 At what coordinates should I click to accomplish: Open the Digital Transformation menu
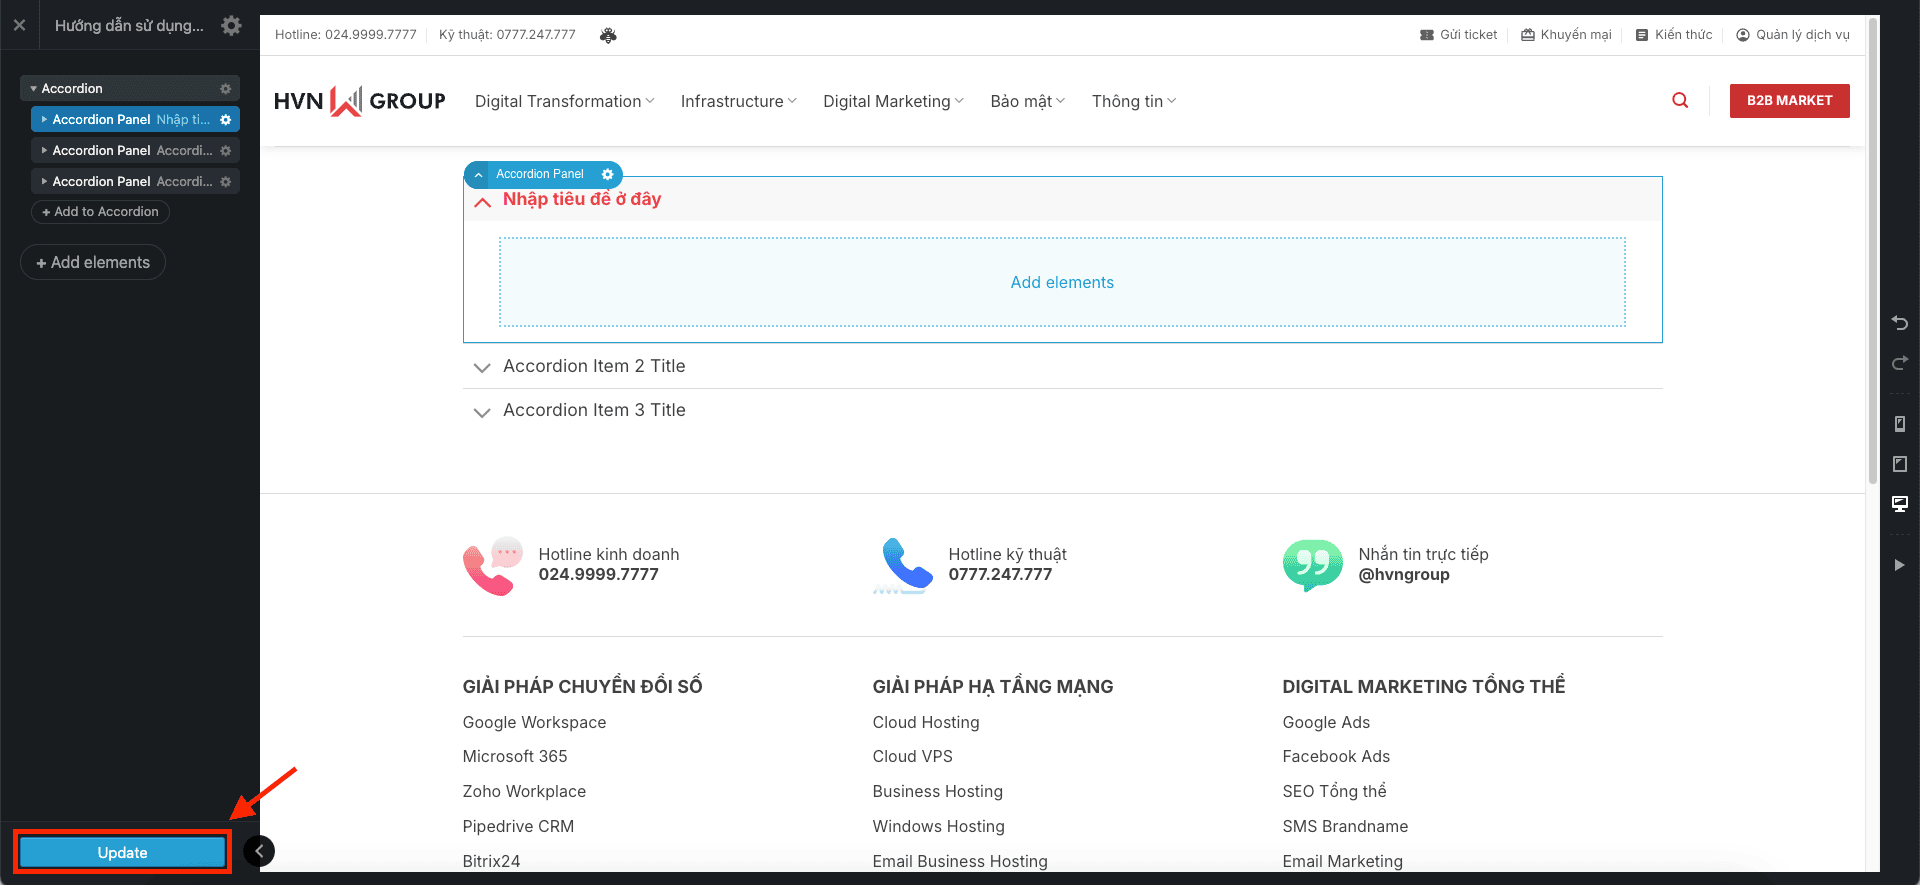click(x=564, y=102)
